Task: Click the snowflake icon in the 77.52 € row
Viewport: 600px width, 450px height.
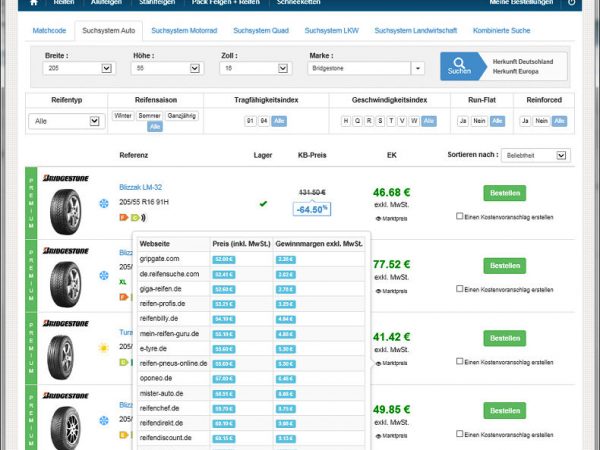Action: click(104, 276)
